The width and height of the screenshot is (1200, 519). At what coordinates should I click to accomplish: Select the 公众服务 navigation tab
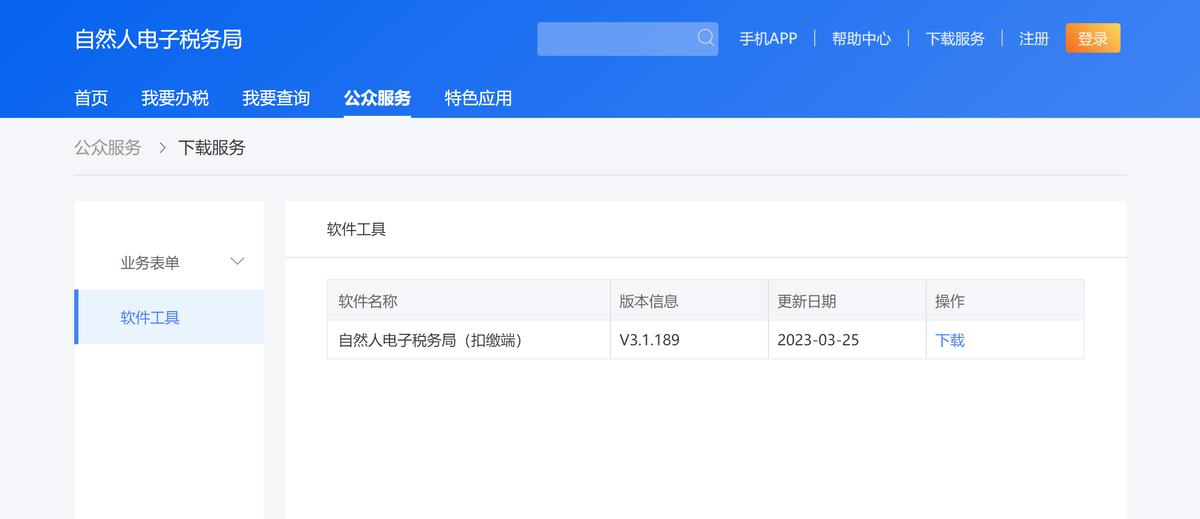377,98
